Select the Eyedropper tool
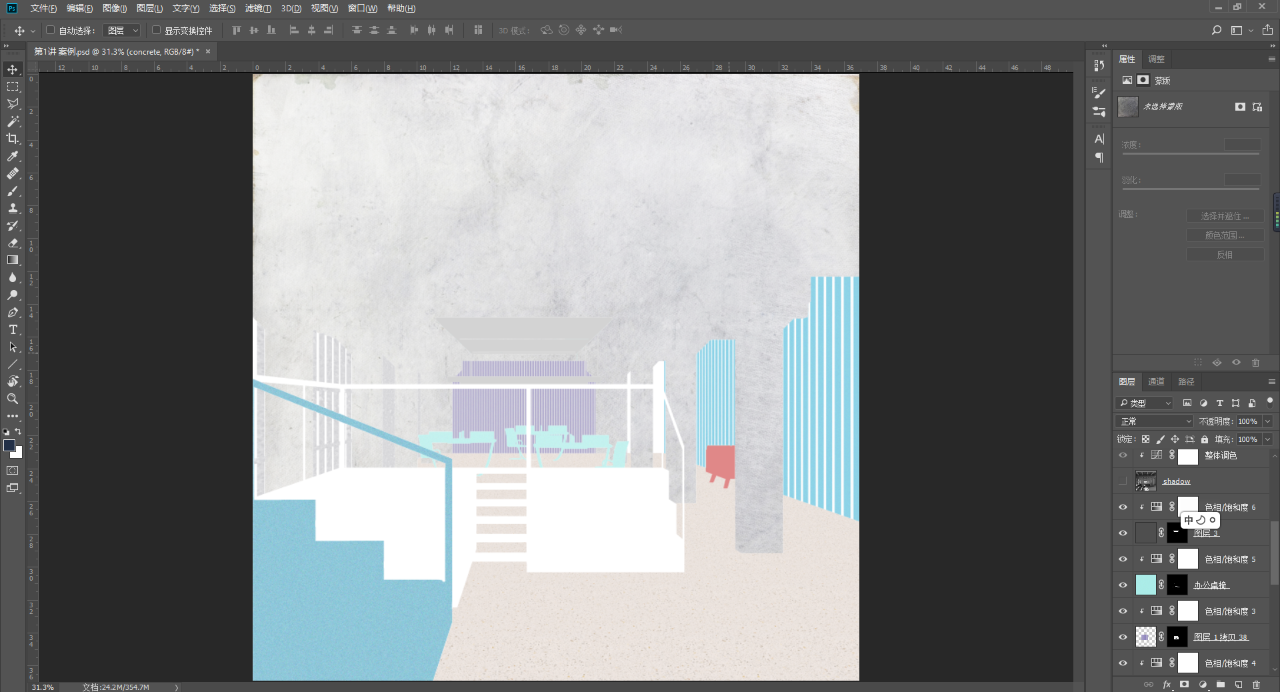The image size is (1280, 692). (13, 156)
